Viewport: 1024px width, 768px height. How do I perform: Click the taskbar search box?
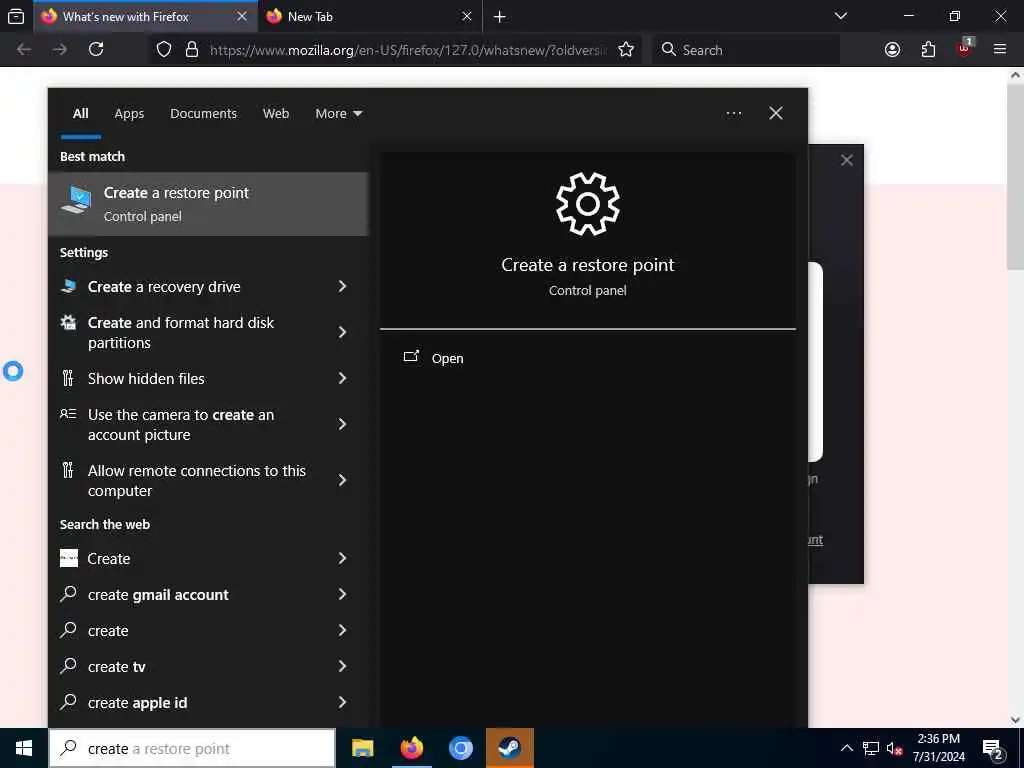(x=192, y=748)
